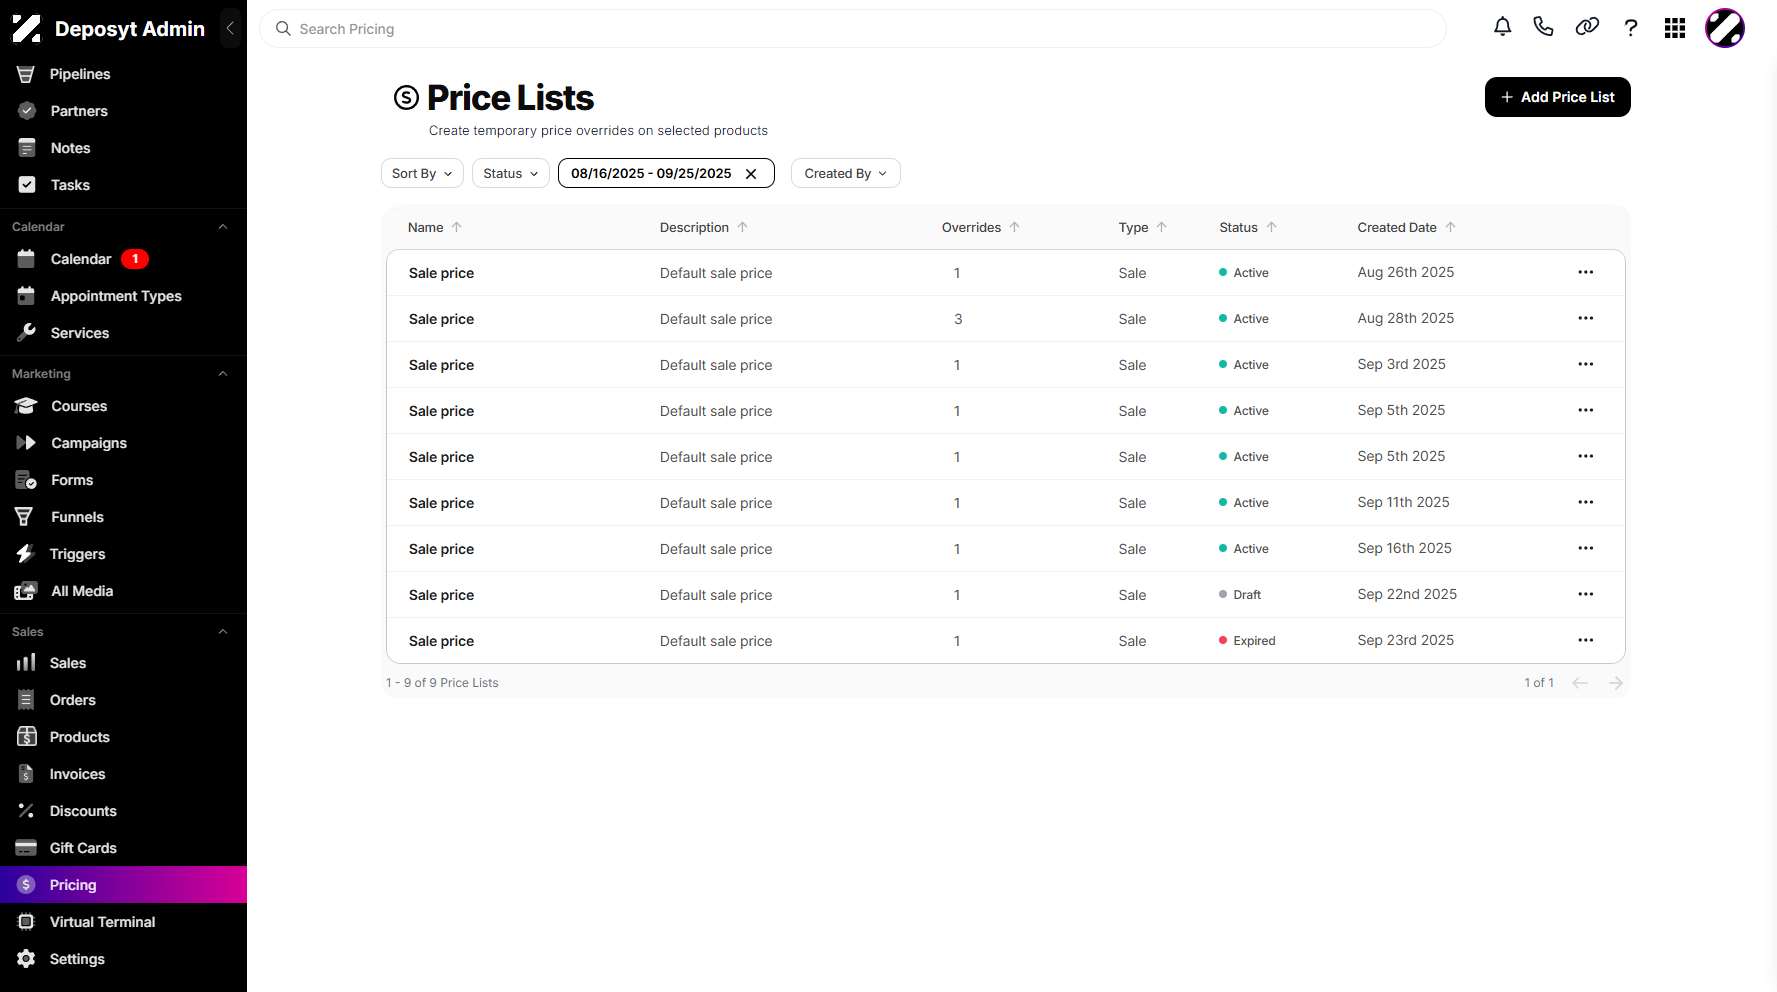Sort by Name column arrow

click(457, 227)
